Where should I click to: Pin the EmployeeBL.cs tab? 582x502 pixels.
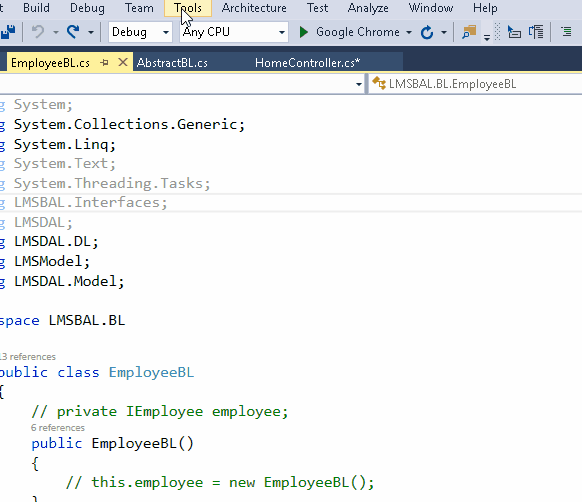click(104, 63)
